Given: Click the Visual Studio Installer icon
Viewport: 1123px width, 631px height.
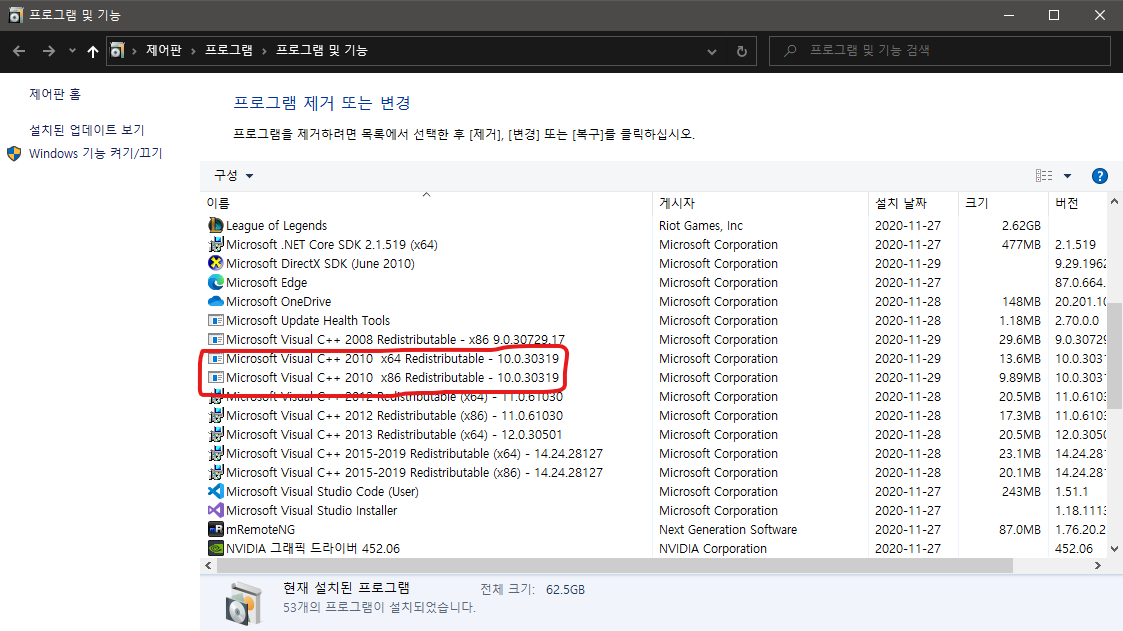Looking at the screenshot, I should coord(216,510).
